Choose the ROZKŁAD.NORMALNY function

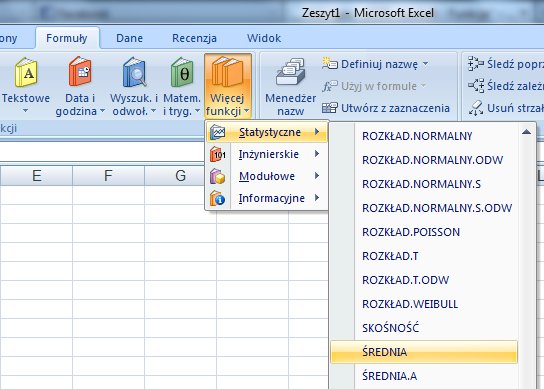tap(424, 136)
